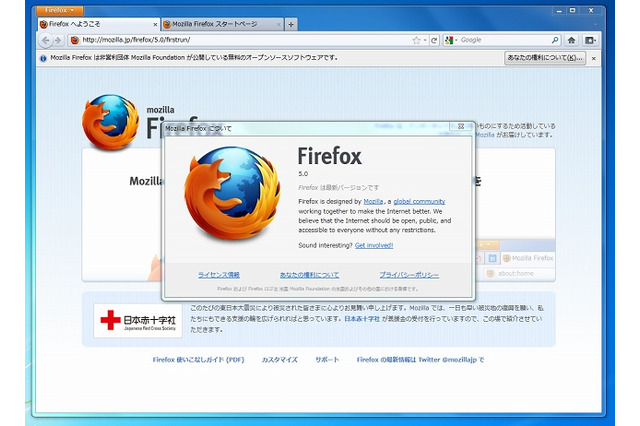Open a new tab with plus button

(x=291, y=24)
